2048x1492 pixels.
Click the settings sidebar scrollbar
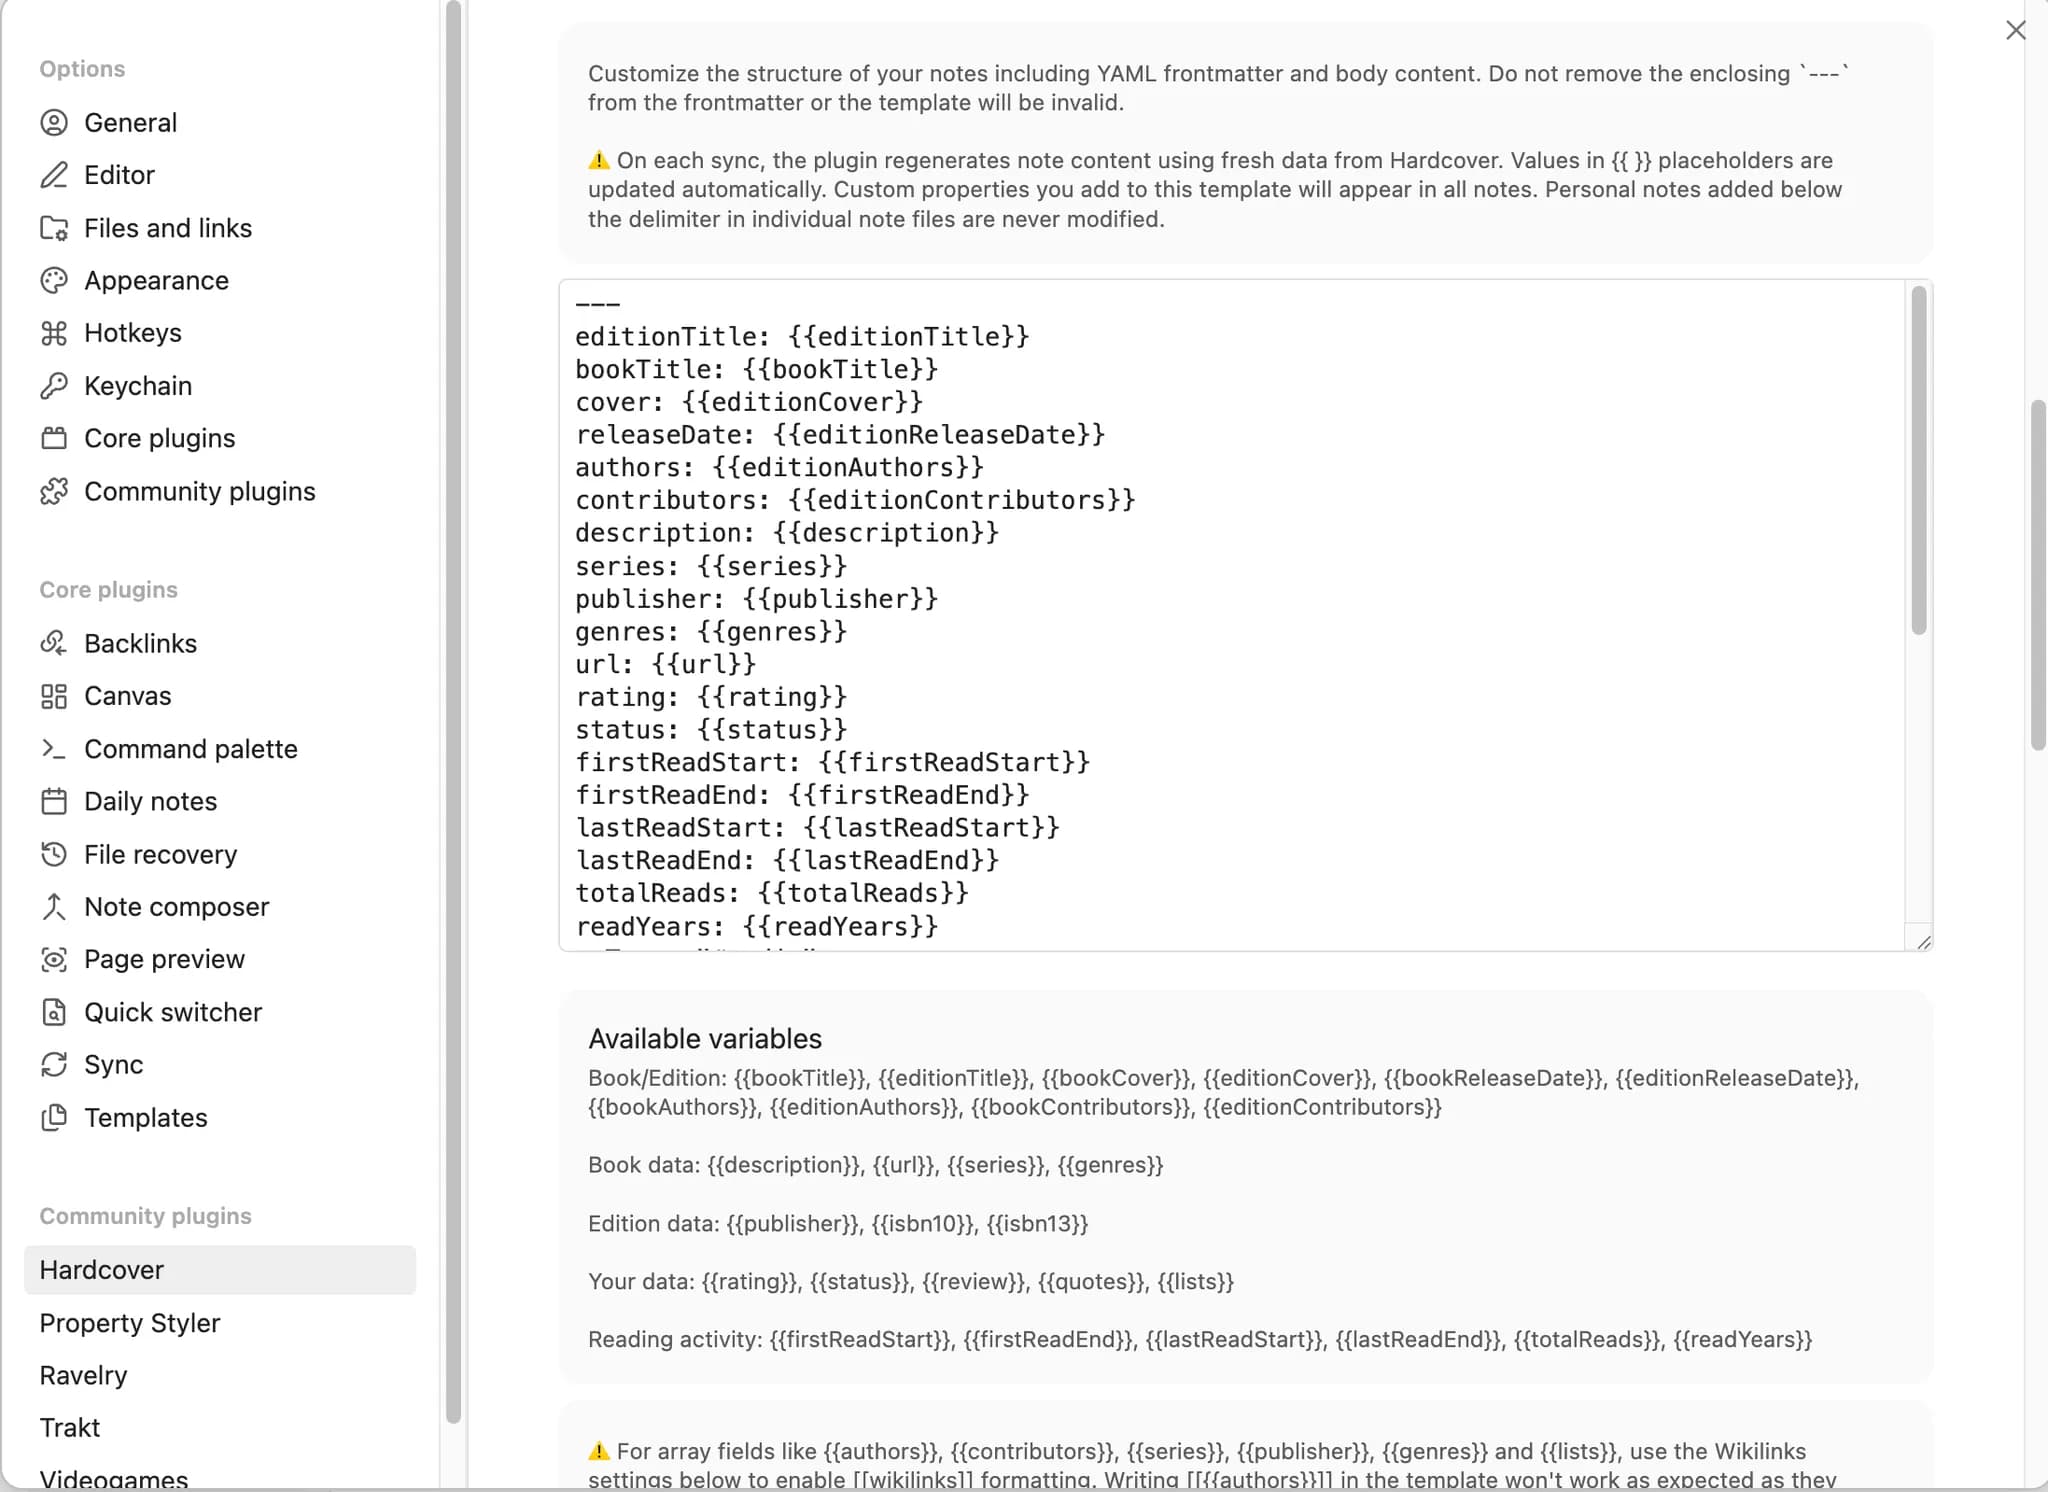(x=453, y=712)
